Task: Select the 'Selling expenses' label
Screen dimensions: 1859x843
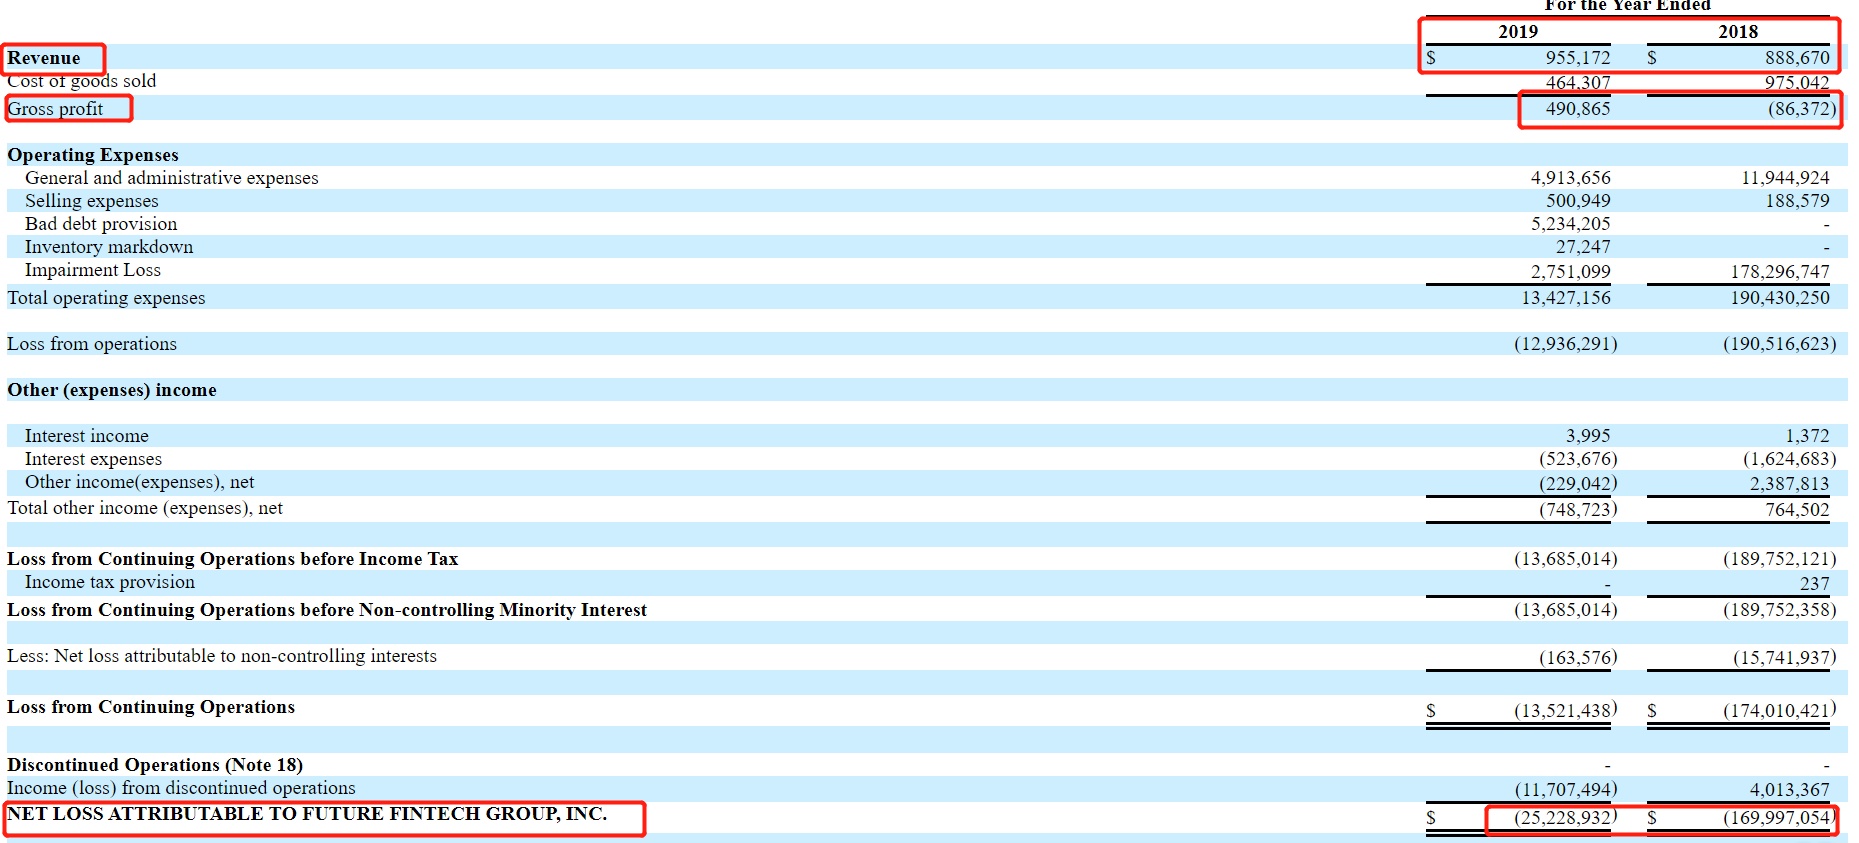Action: point(92,201)
